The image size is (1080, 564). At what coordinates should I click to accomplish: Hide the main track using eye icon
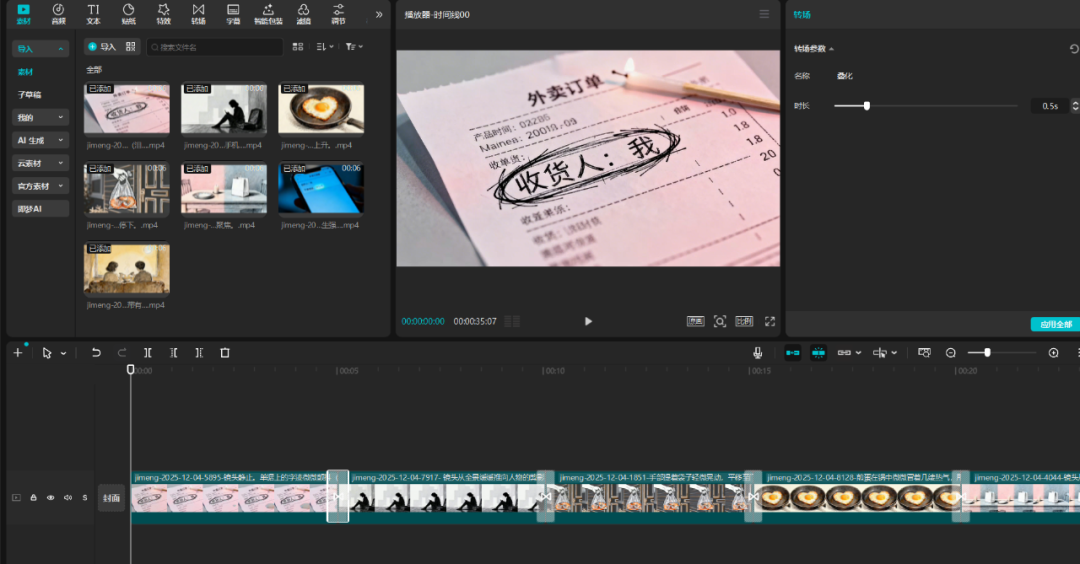point(51,497)
